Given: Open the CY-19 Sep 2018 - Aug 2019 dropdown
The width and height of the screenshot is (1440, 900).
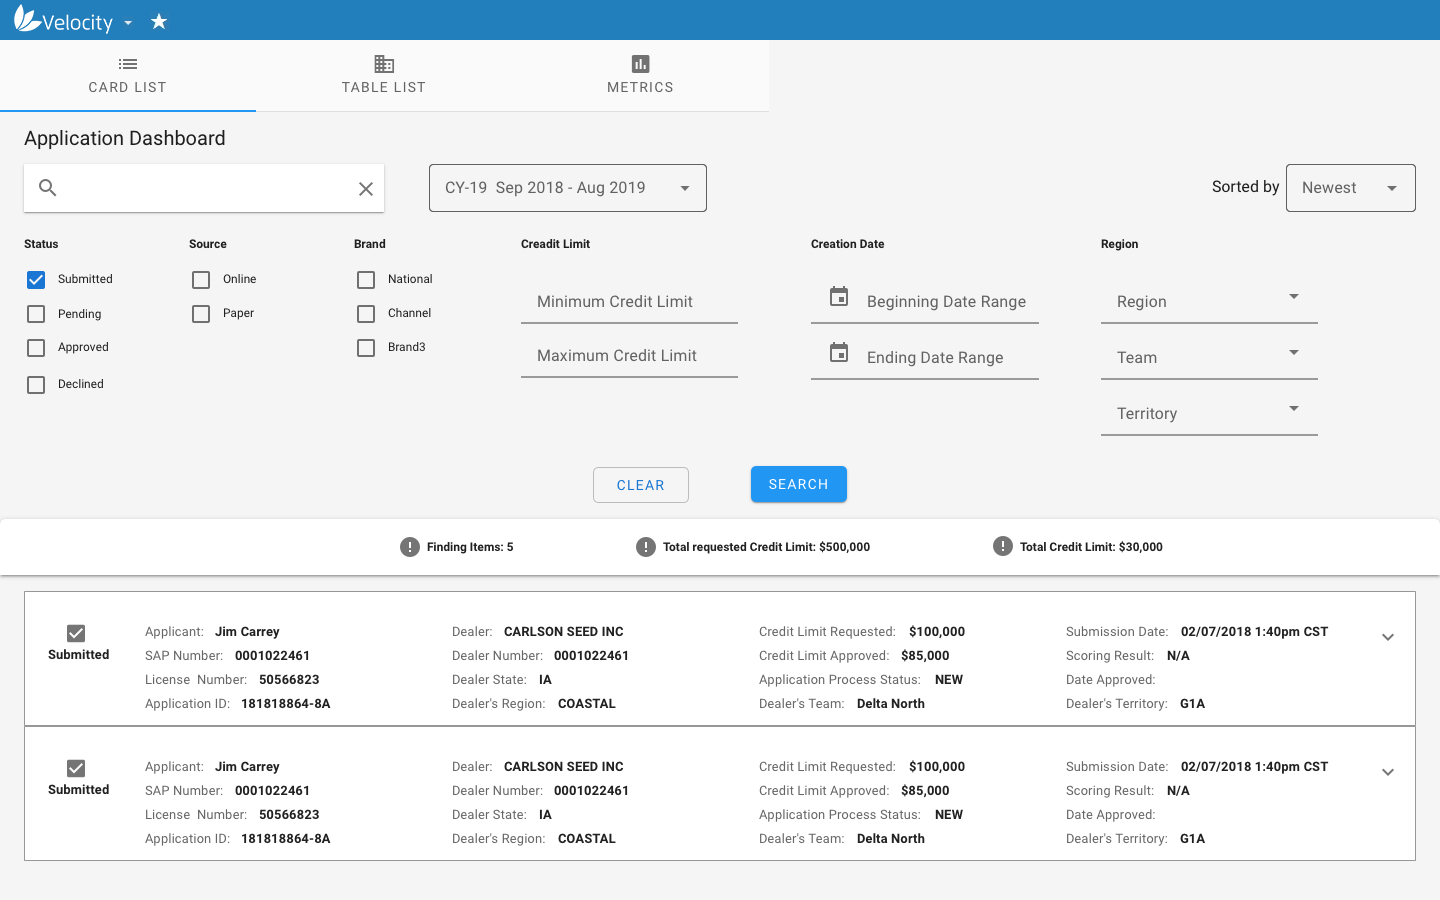Looking at the screenshot, I should [x=568, y=188].
